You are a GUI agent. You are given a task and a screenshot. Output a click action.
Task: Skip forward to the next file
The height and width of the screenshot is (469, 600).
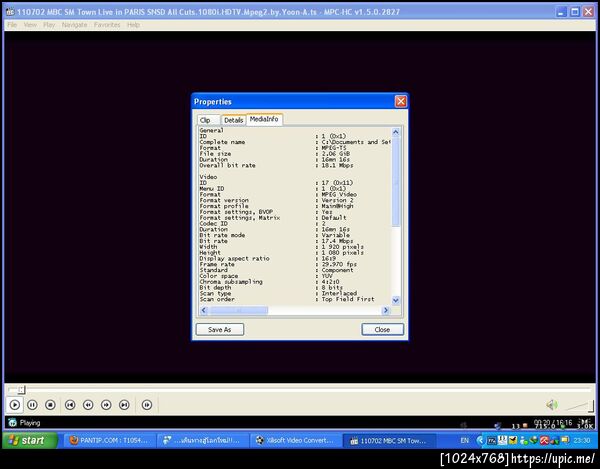[124, 404]
